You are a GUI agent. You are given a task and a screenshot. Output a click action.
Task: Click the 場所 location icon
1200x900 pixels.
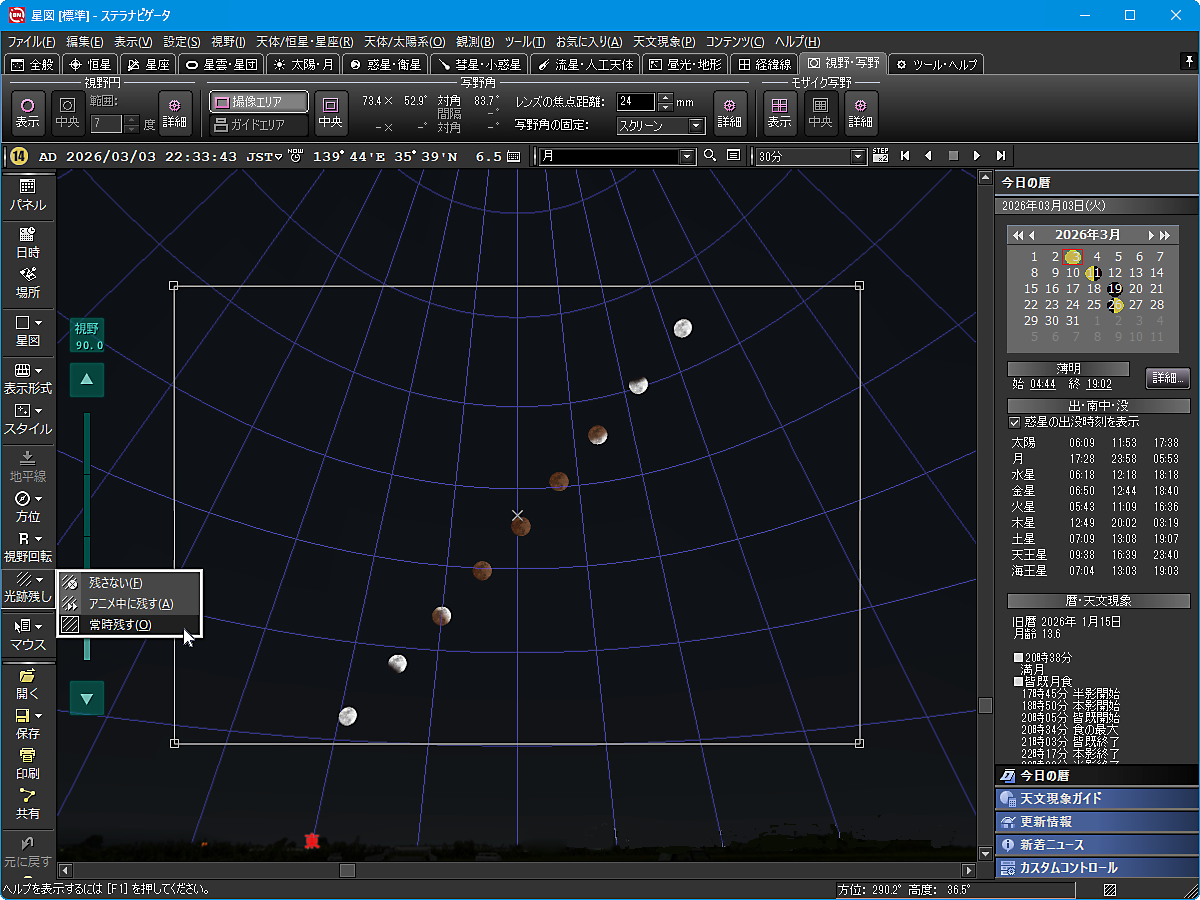tap(27, 283)
